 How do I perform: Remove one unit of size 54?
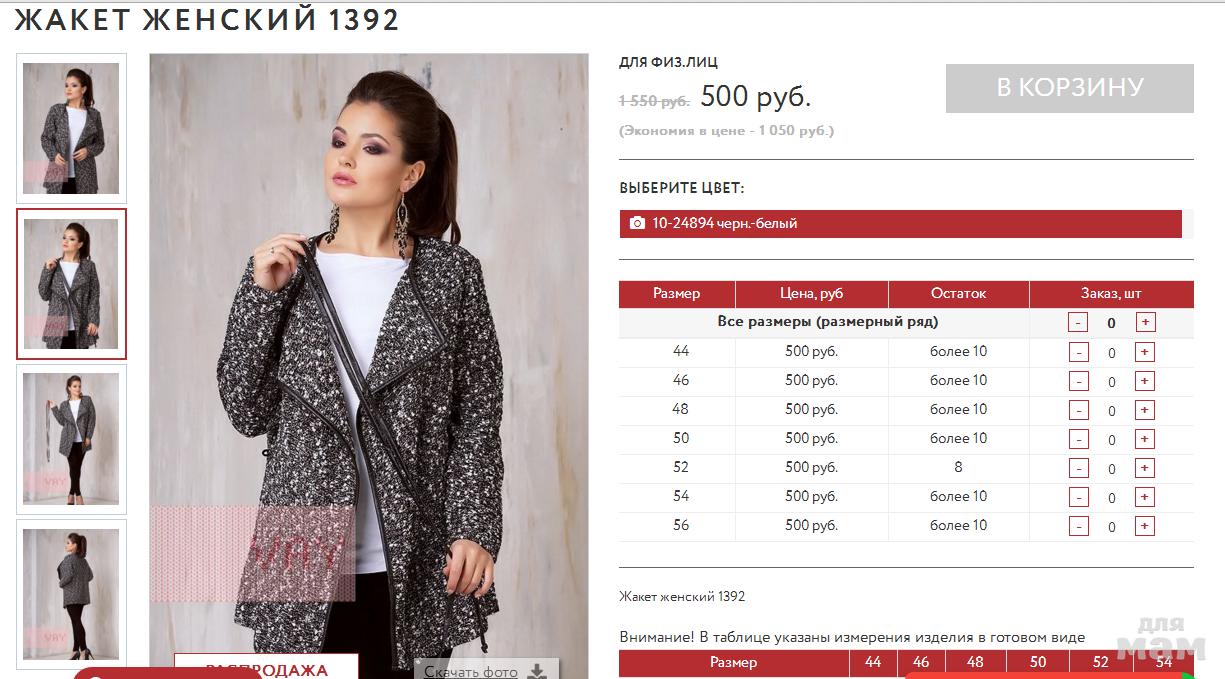tap(1079, 497)
